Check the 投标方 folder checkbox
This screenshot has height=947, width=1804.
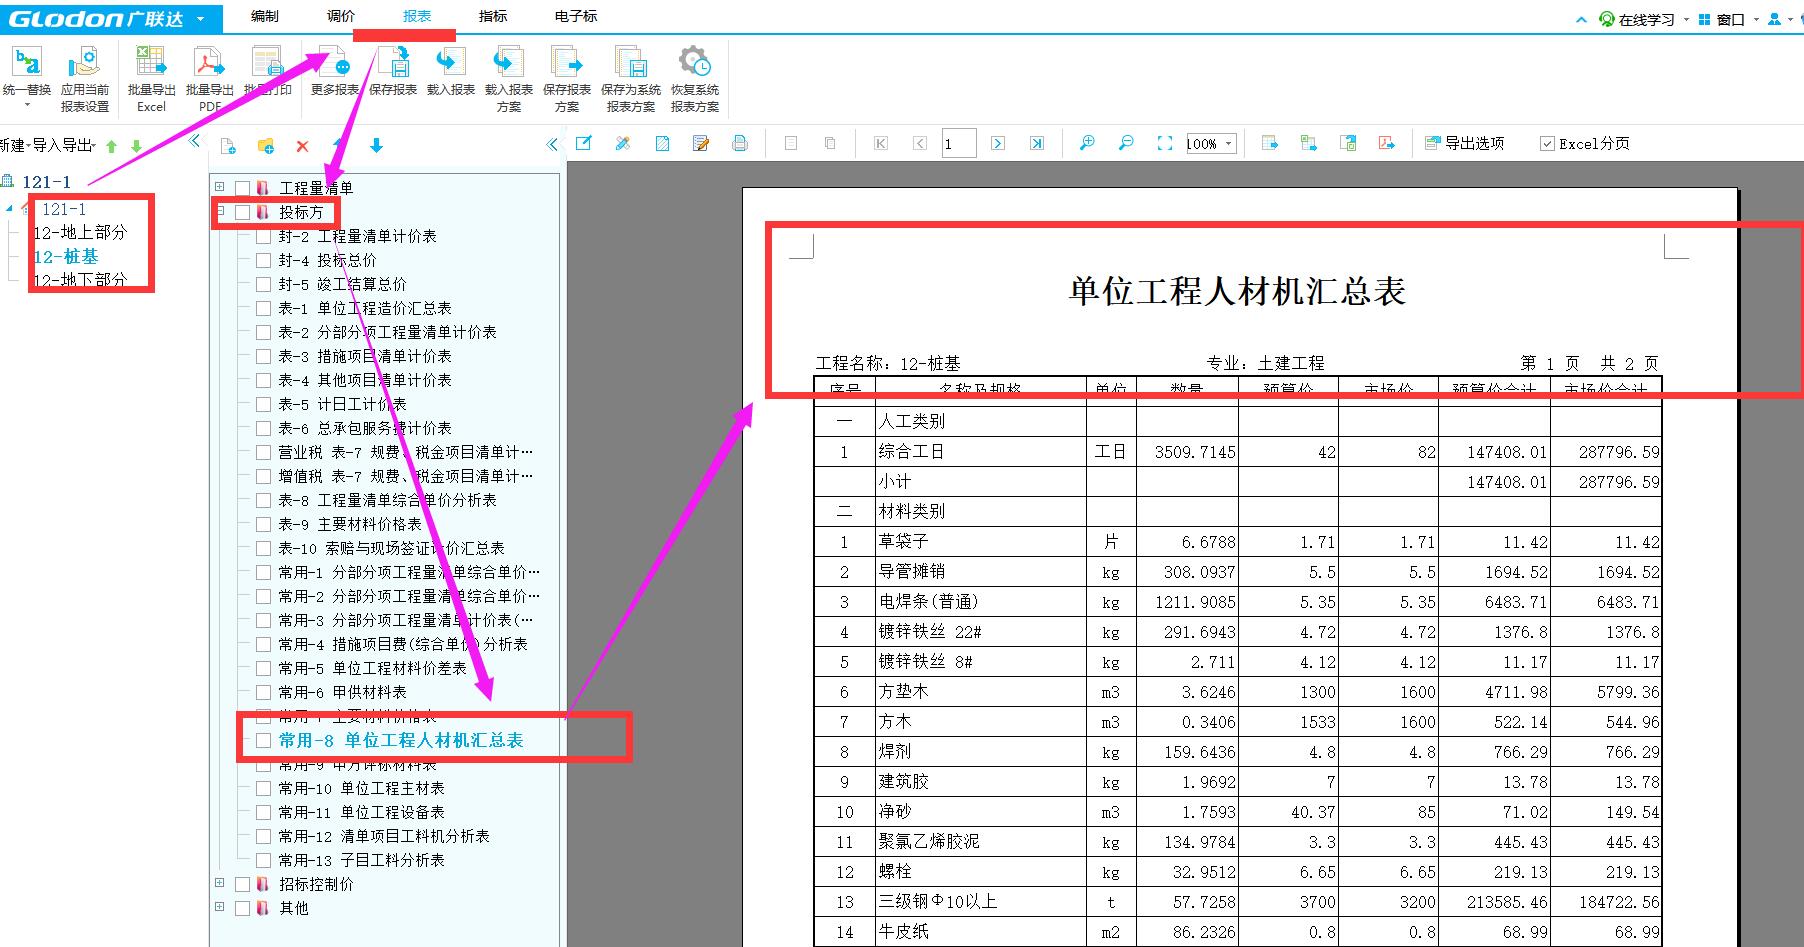tap(242, 212)
